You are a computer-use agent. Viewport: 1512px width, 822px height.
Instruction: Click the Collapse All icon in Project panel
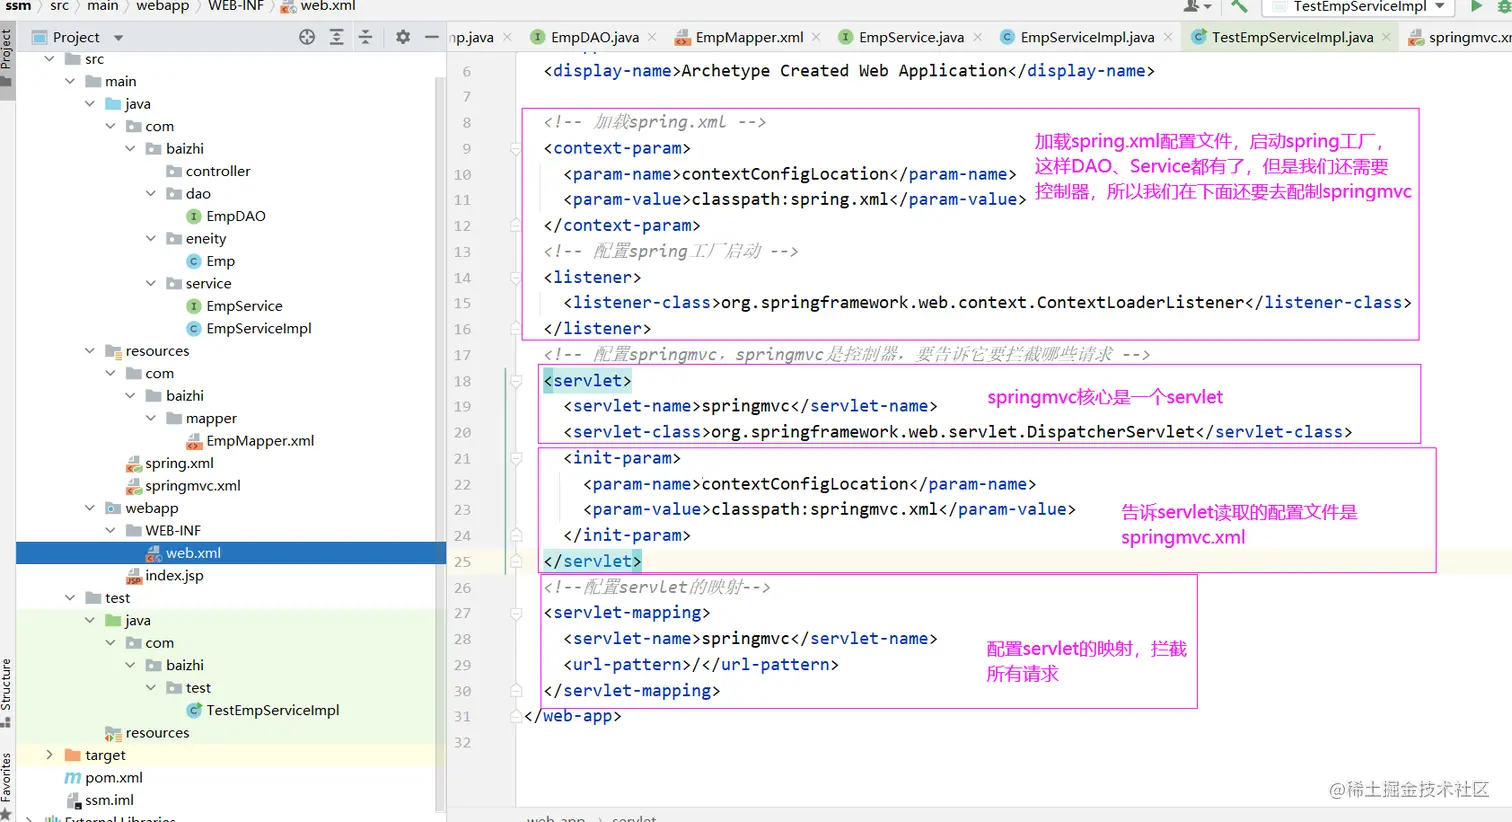[x=366, y=37]
